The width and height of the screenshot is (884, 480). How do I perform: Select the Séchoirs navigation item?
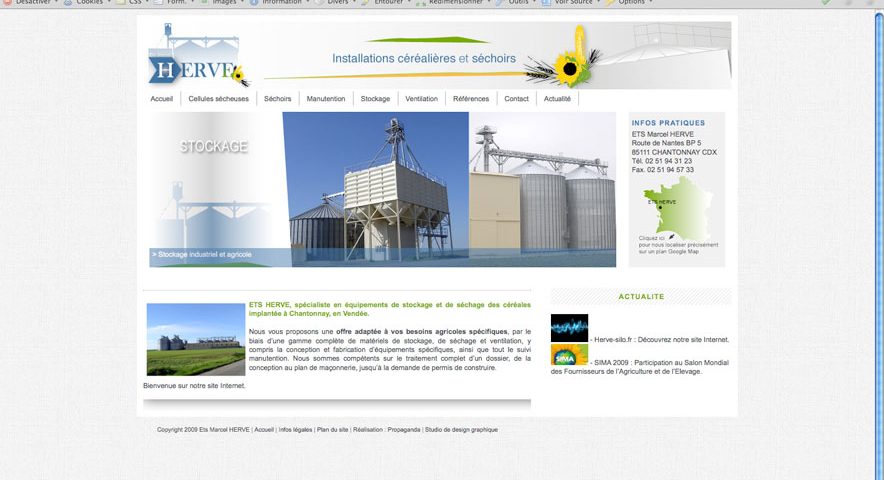277,99
